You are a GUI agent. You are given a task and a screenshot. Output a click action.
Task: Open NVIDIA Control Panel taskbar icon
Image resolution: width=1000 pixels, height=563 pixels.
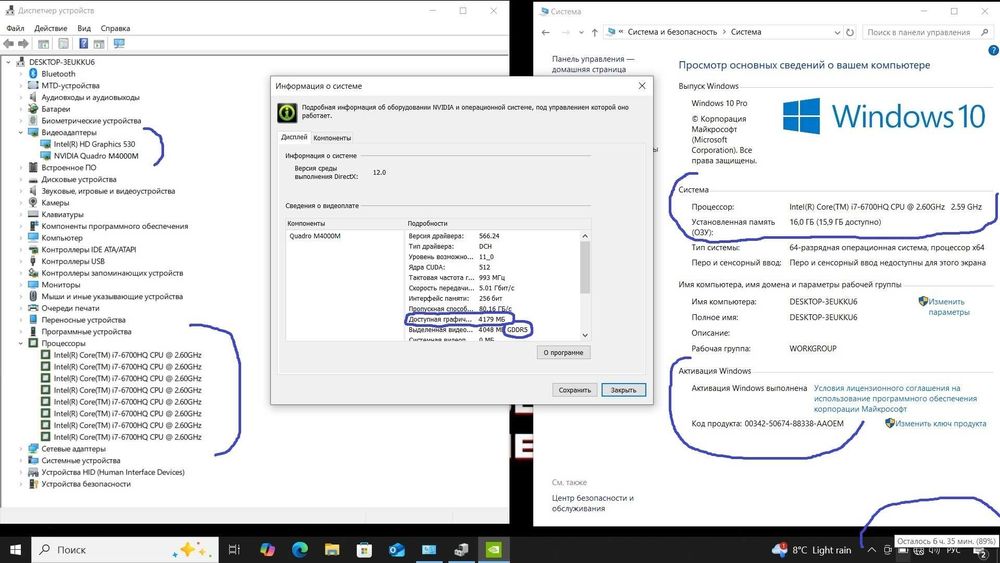click(x=494, y=550)
